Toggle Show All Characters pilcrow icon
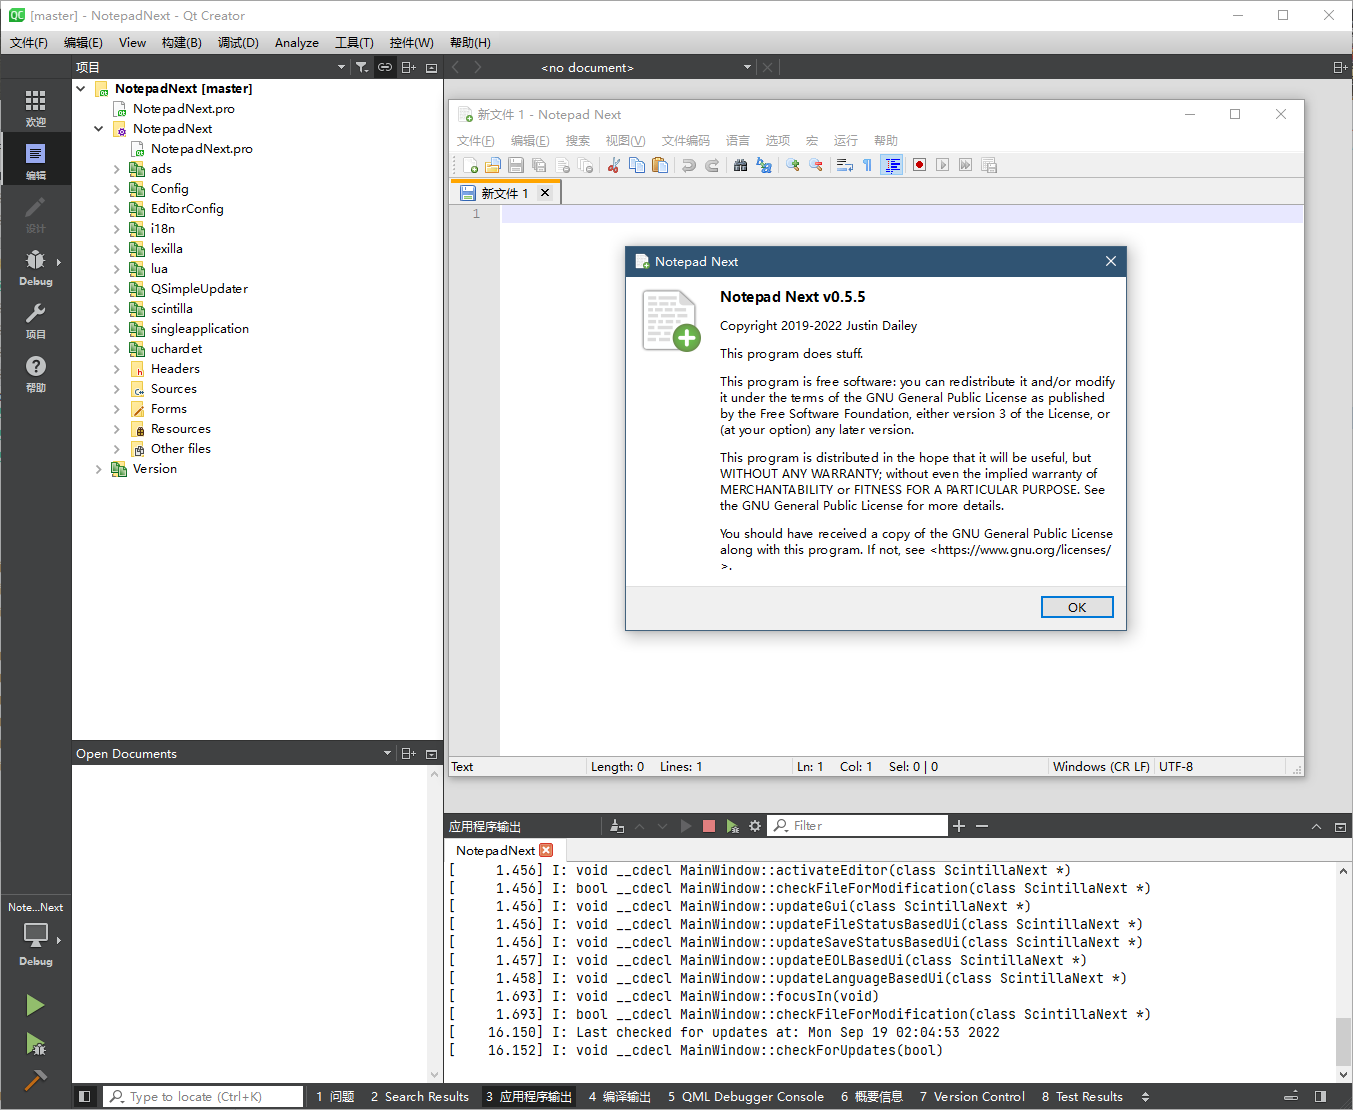Screen dimensions: 1353x1110 (868, 165)
